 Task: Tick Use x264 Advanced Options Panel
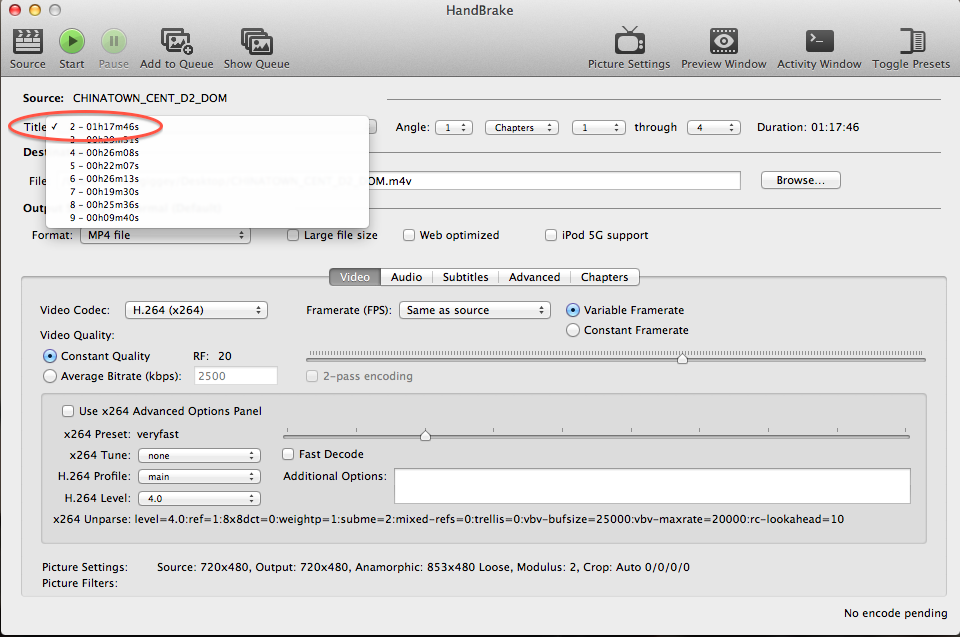(x=68, y=411)
